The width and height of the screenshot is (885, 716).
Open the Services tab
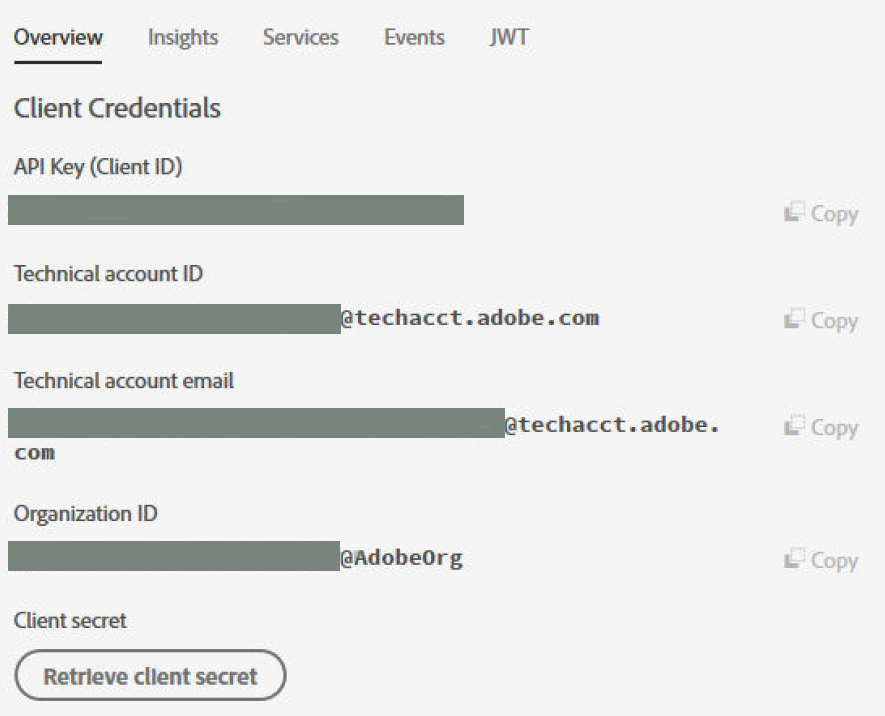pyautogui.click(x=300, y=37)
